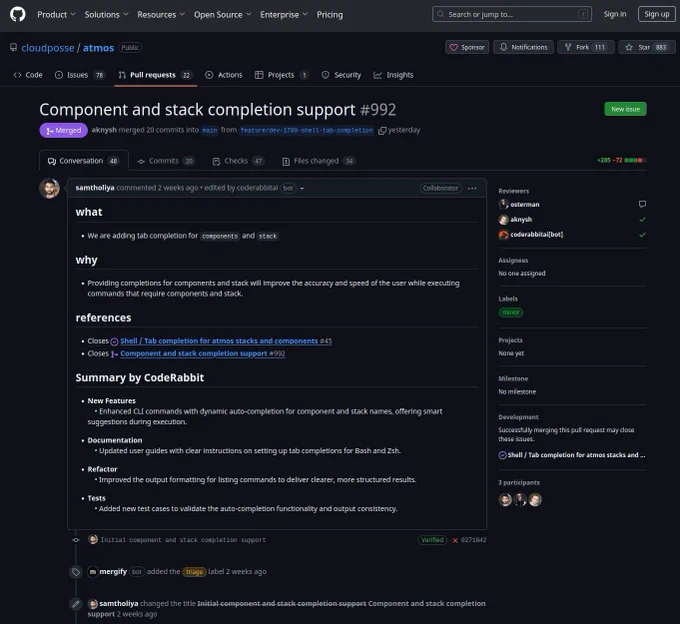The height and width of the screenshot is (624, 680).
Task: Open the Issues tab
Action: [x=80, y=75]
